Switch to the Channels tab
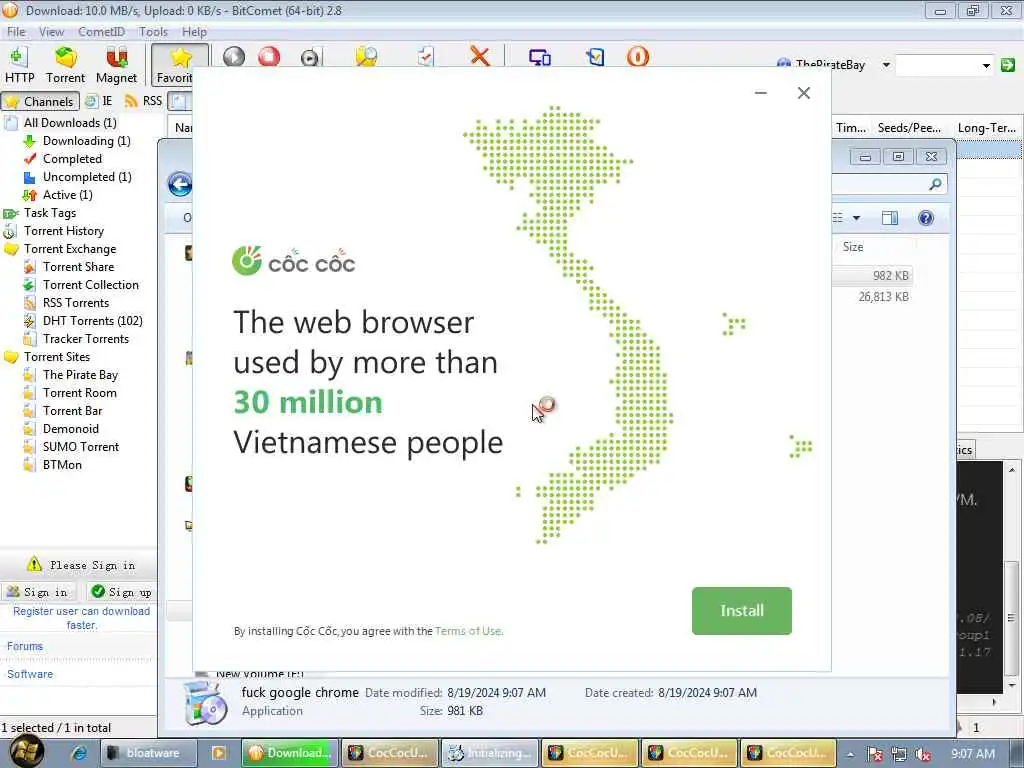1024x768 pixels. (40, 101)
